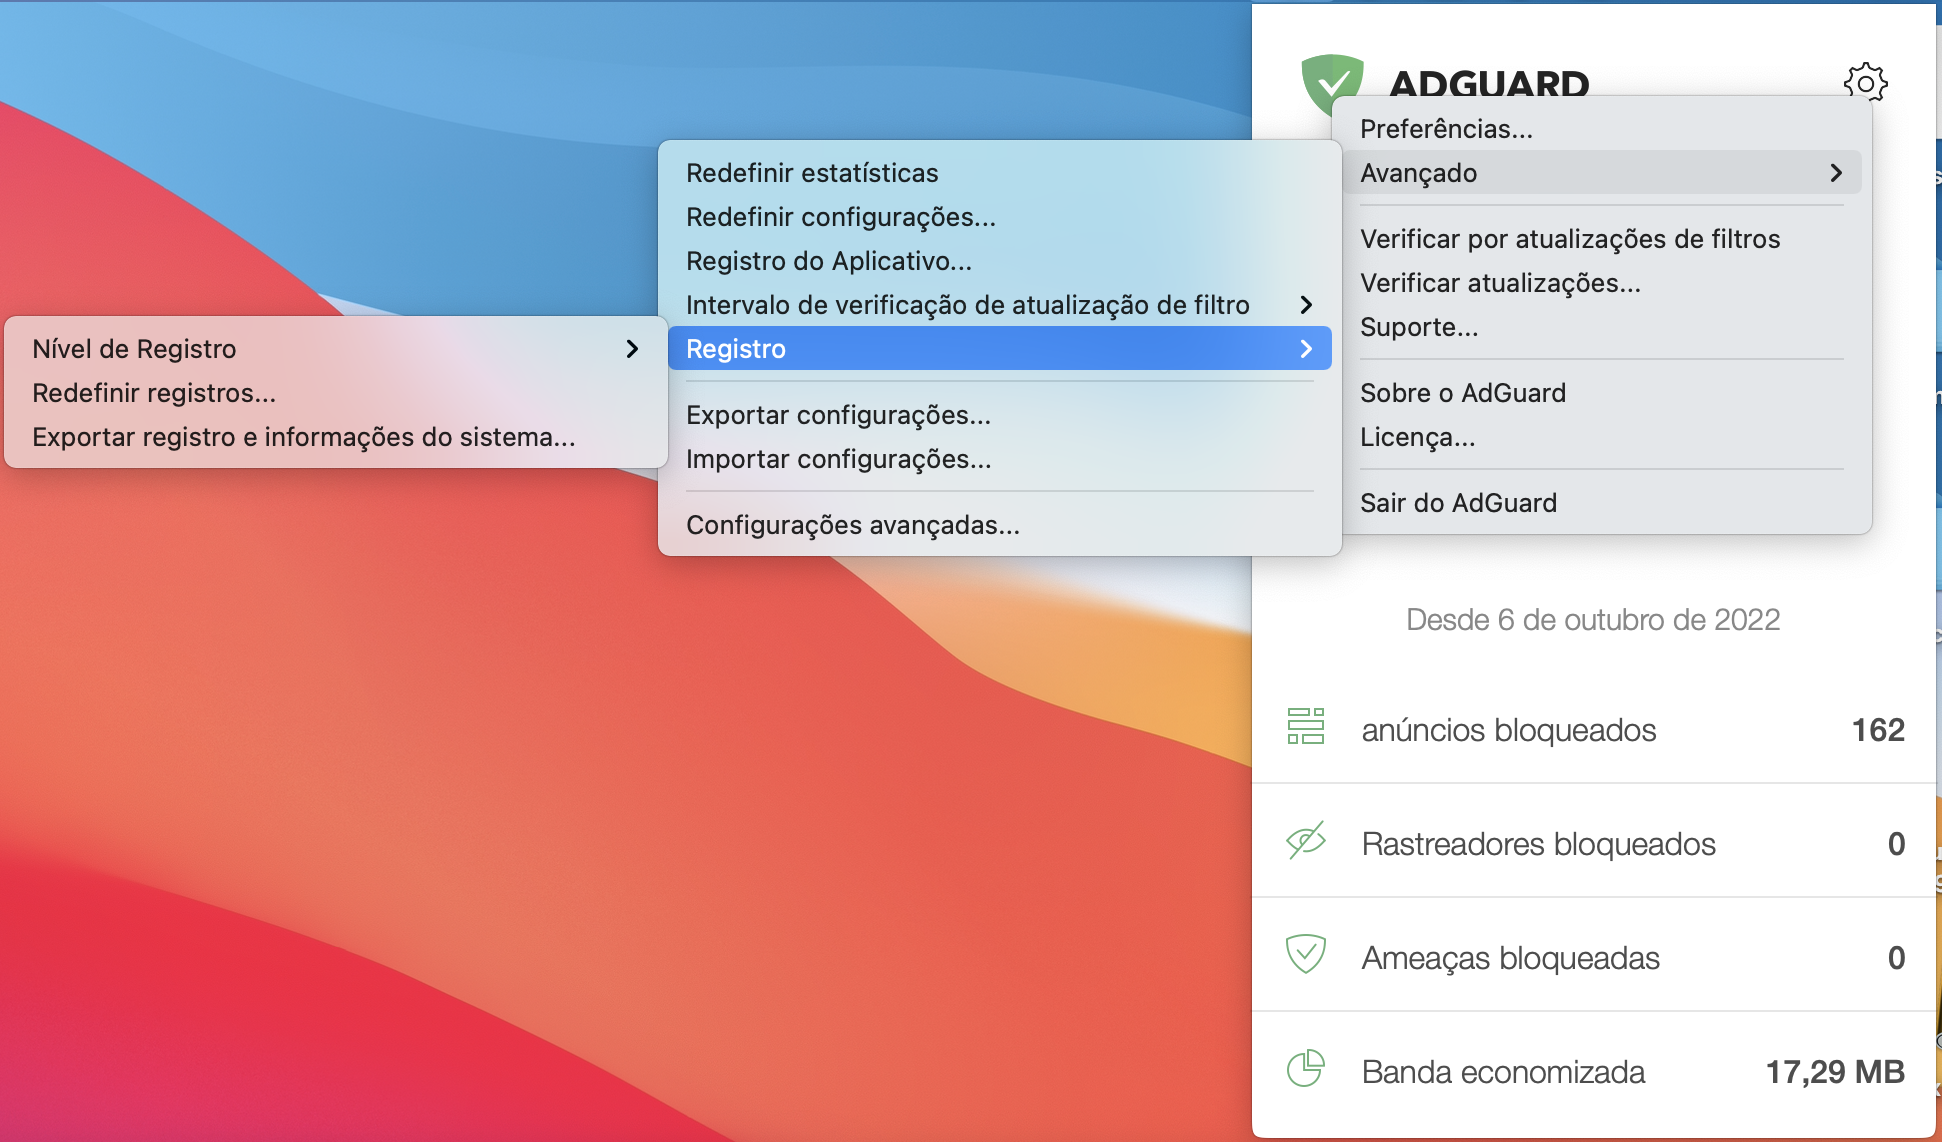Expand the Avançado submenu arrow
The height and width of the screenshot is (1142, 1942).
[x=1836, y=173]
